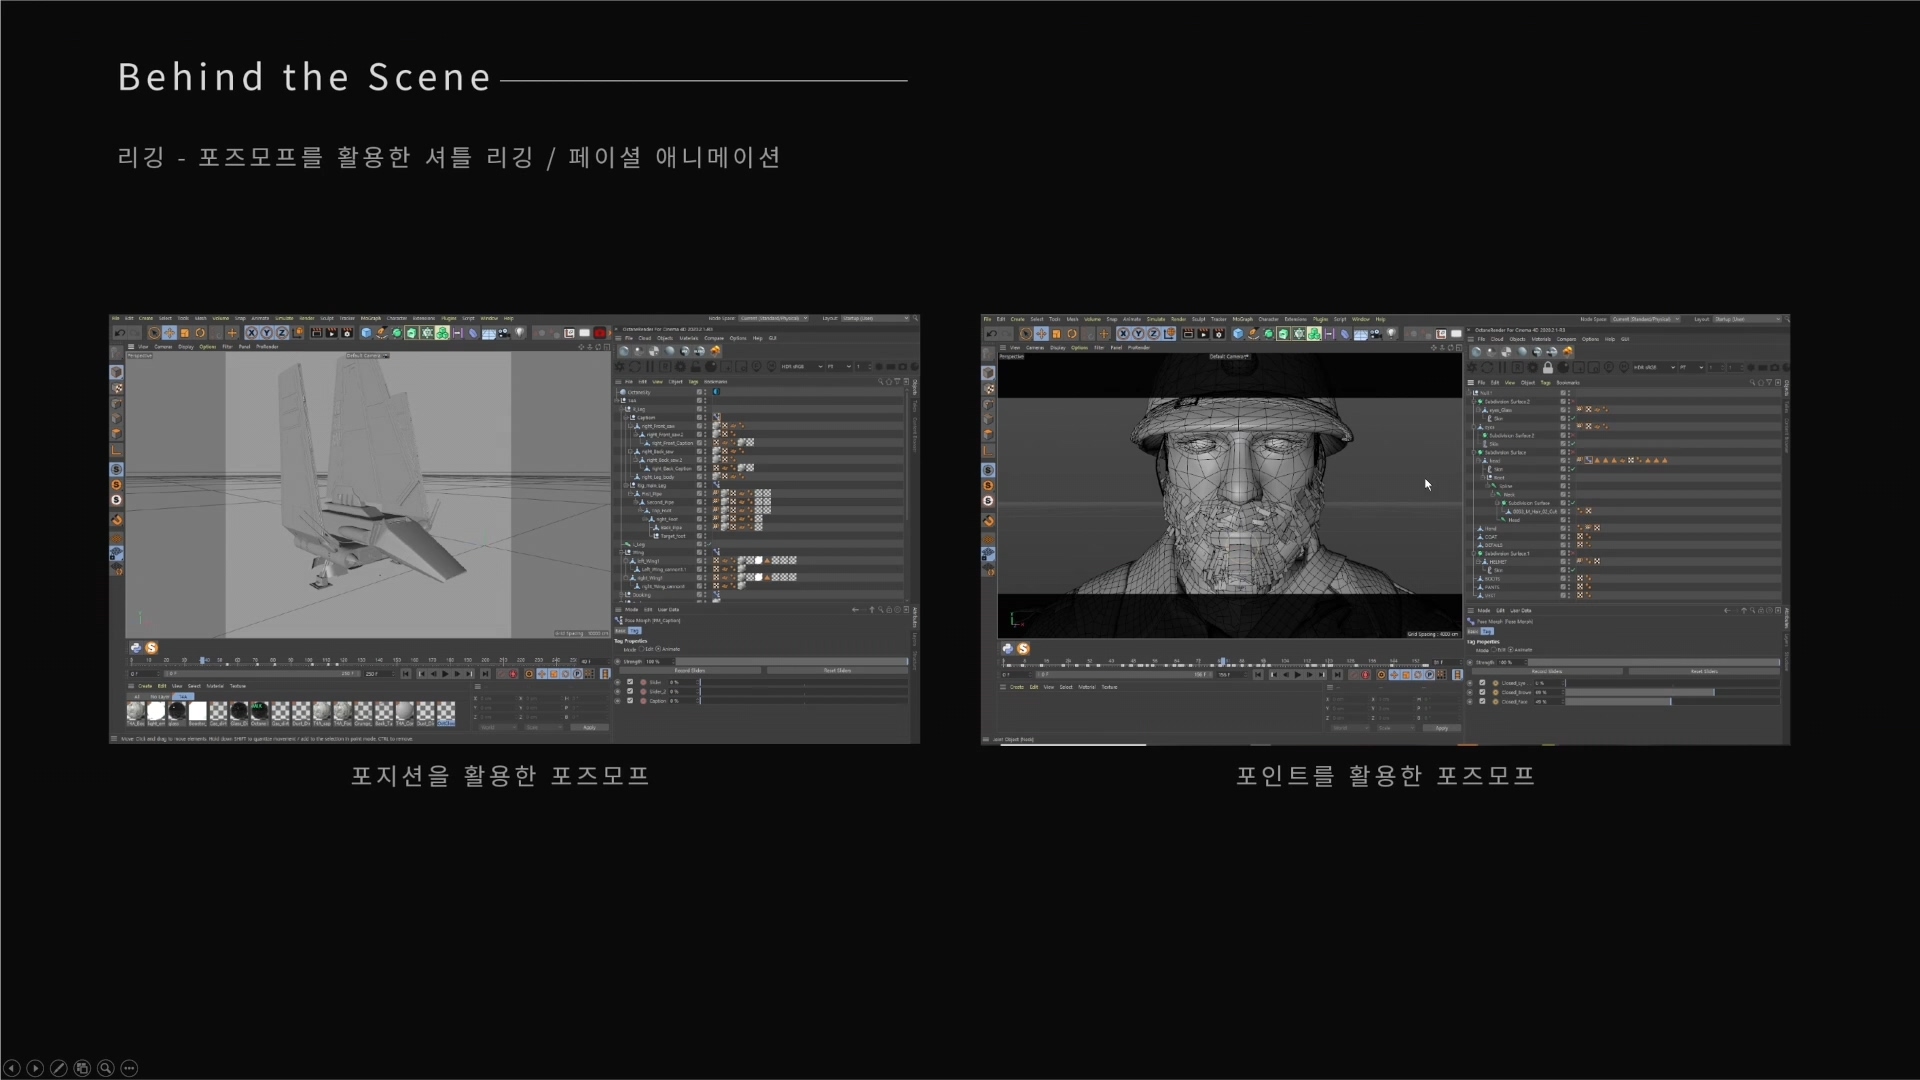Collapse the Wing hierarchy in the Object Manager

tap(621, 552)
